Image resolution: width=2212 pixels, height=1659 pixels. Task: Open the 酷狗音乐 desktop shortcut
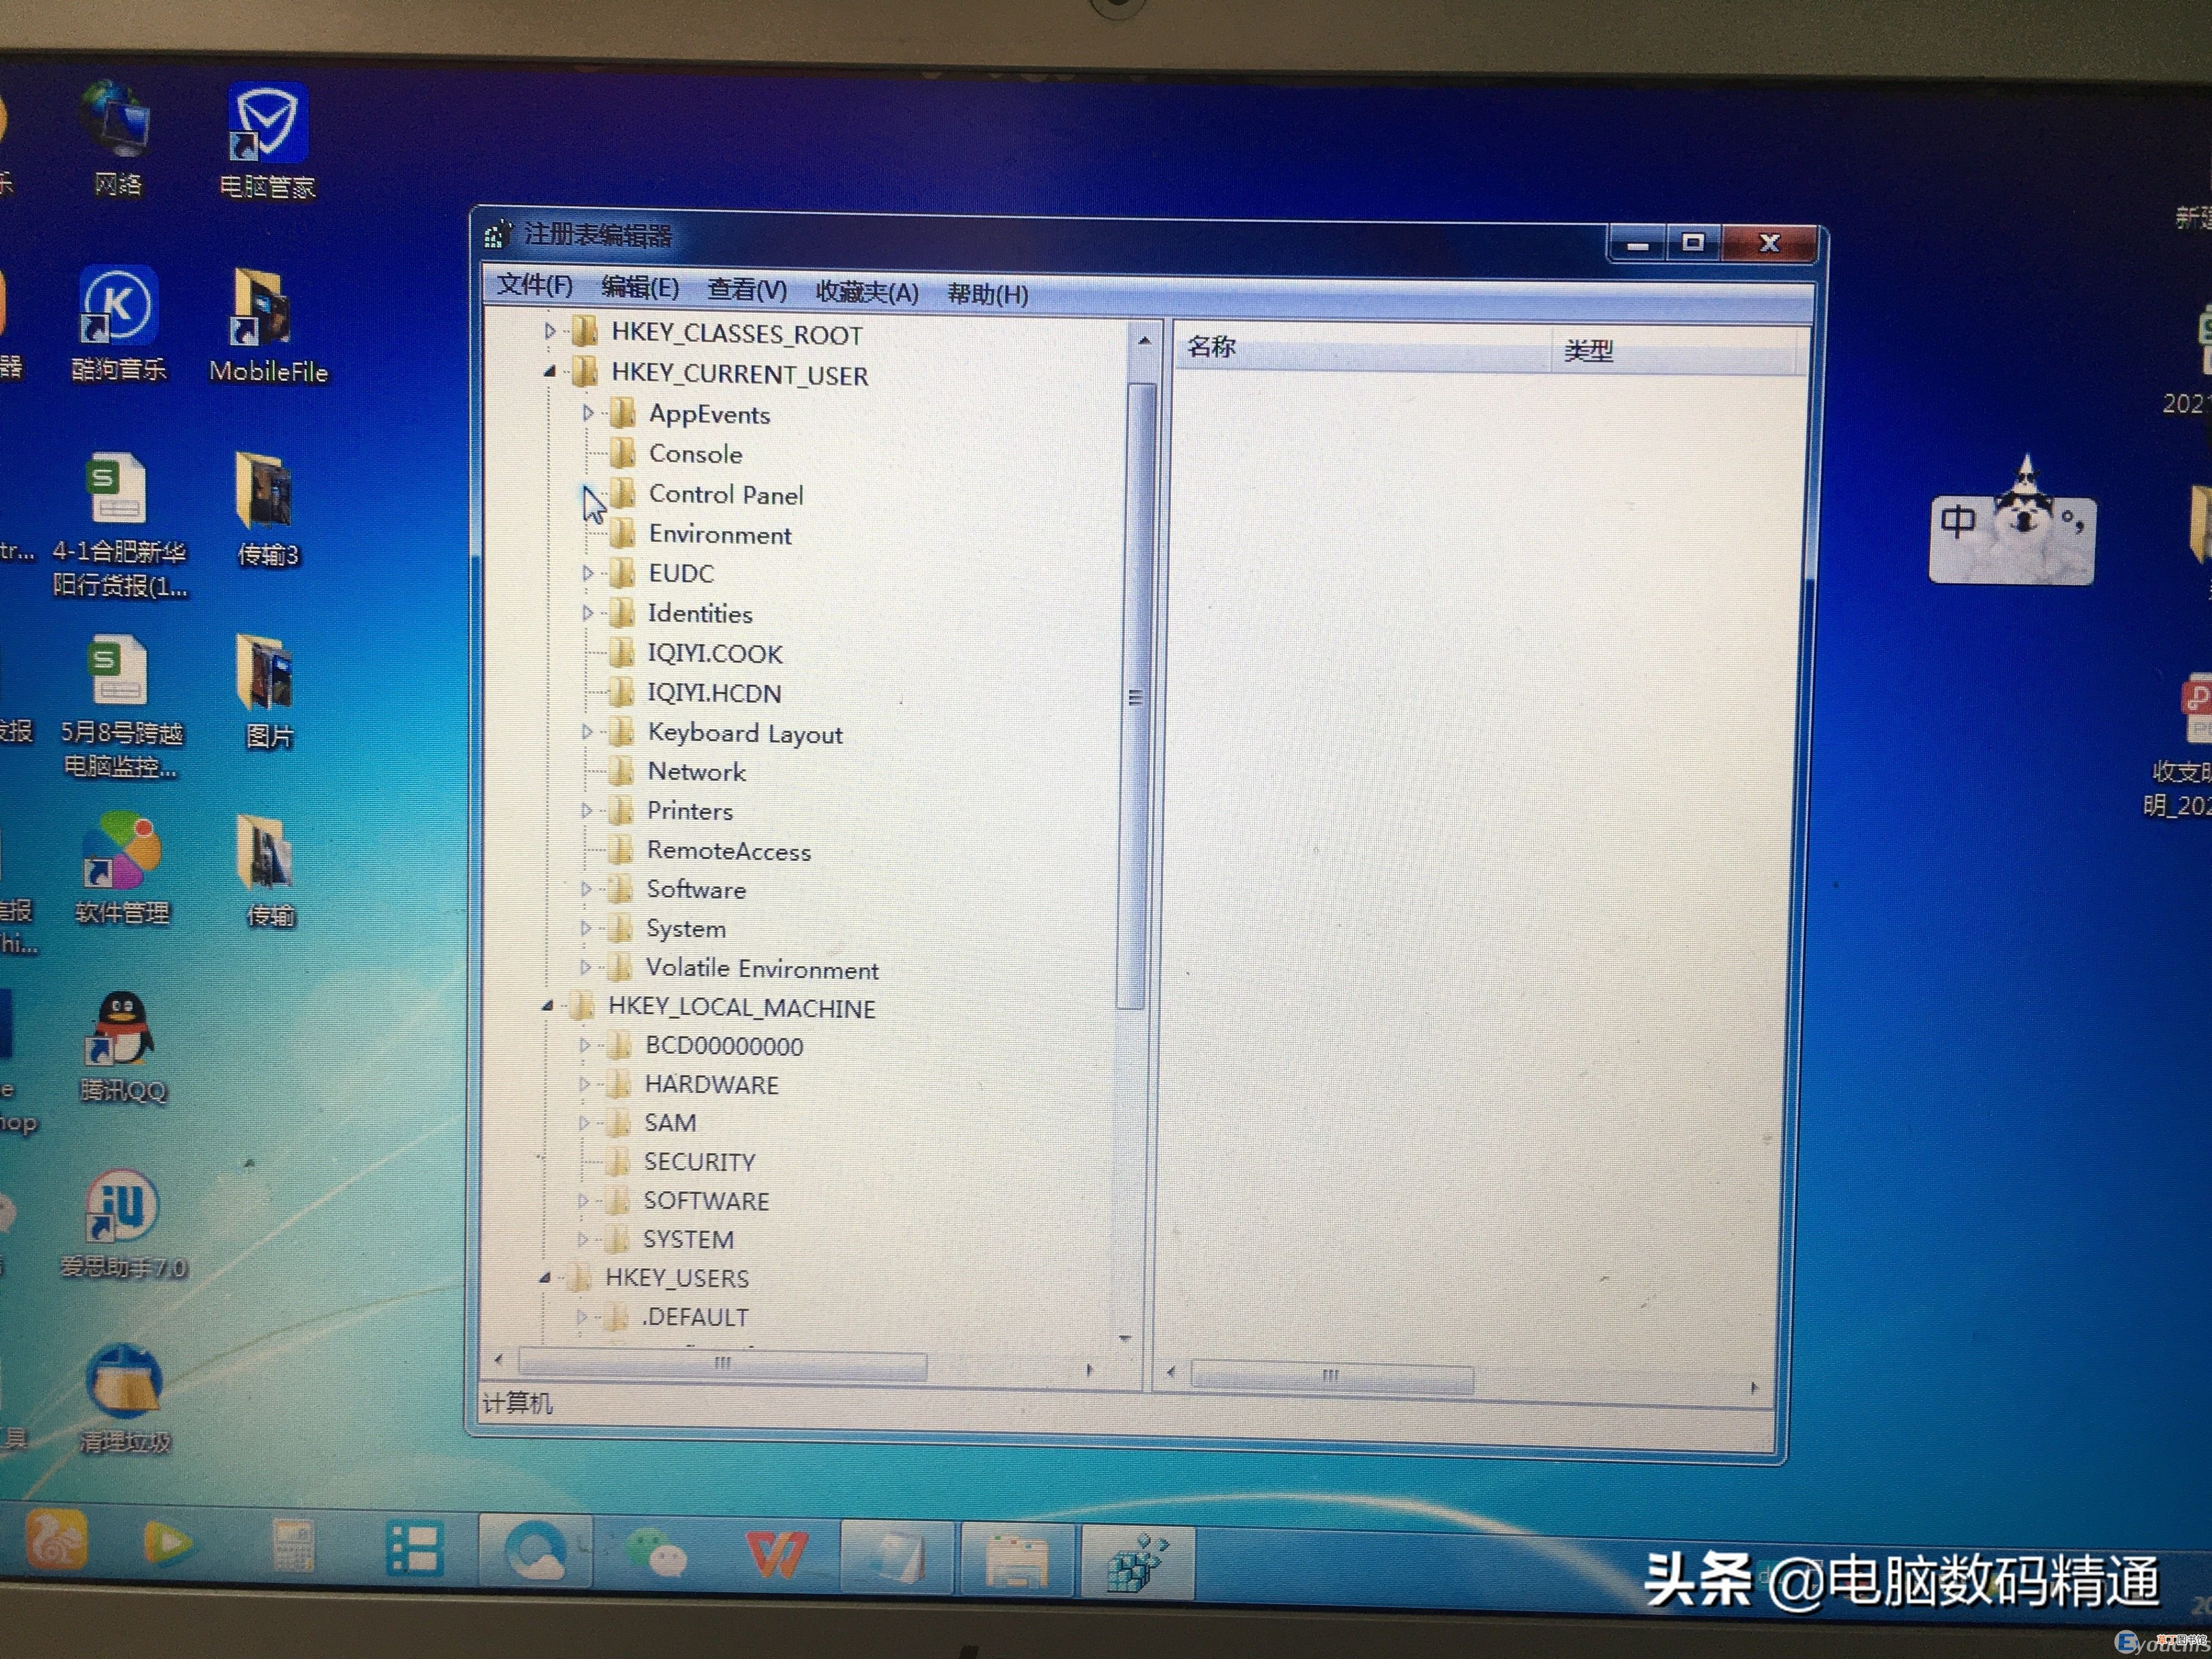tap(118, 323)
